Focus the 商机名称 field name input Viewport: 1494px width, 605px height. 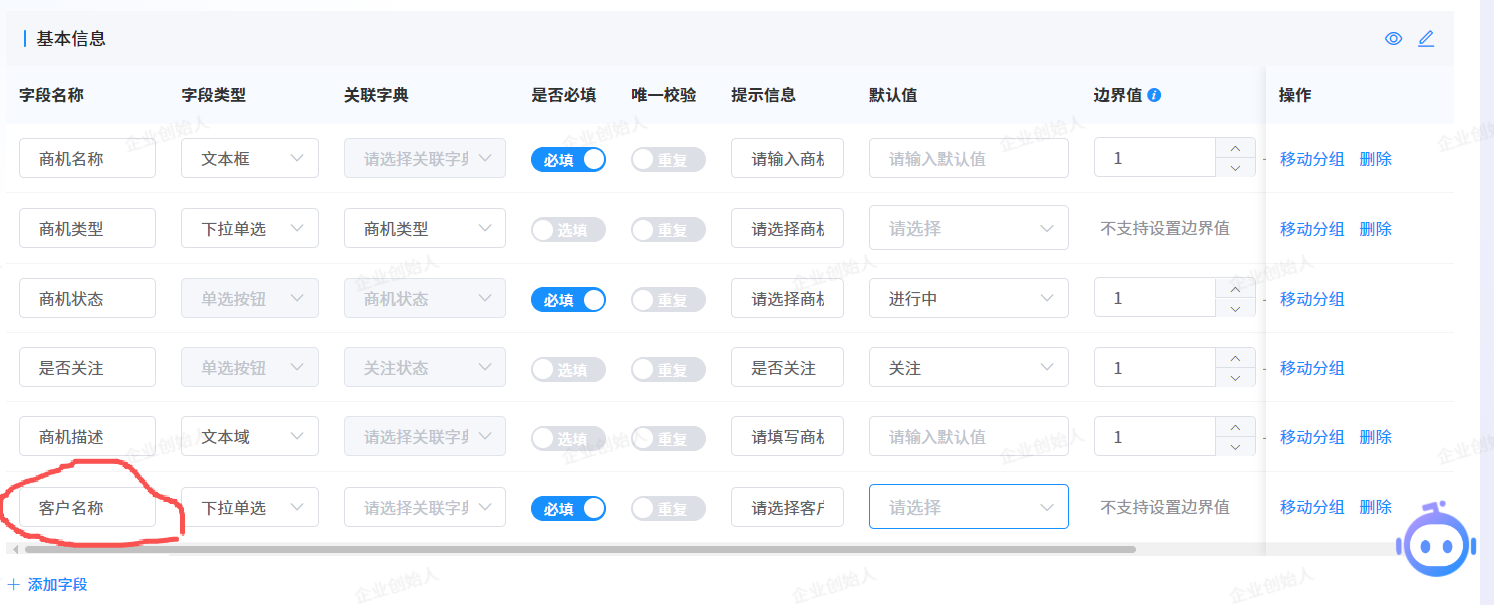[88, 158]
